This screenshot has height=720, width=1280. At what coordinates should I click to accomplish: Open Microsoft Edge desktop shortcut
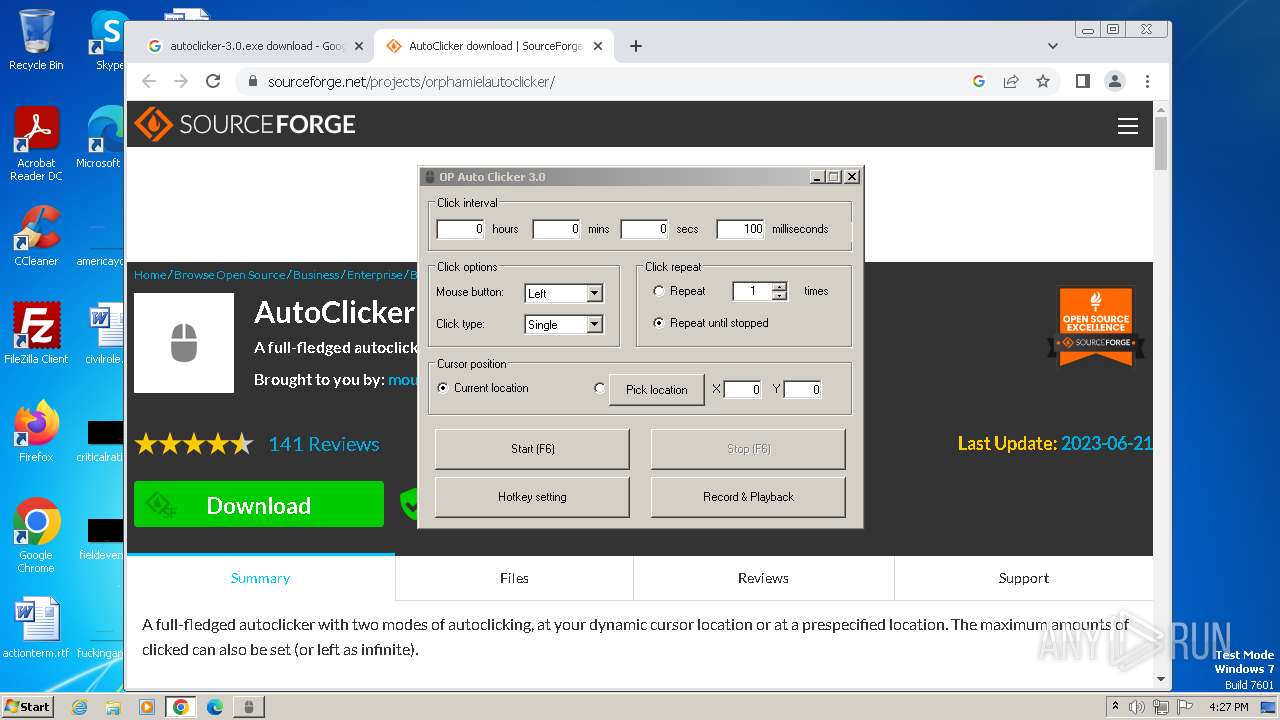(x=103, y=138)
